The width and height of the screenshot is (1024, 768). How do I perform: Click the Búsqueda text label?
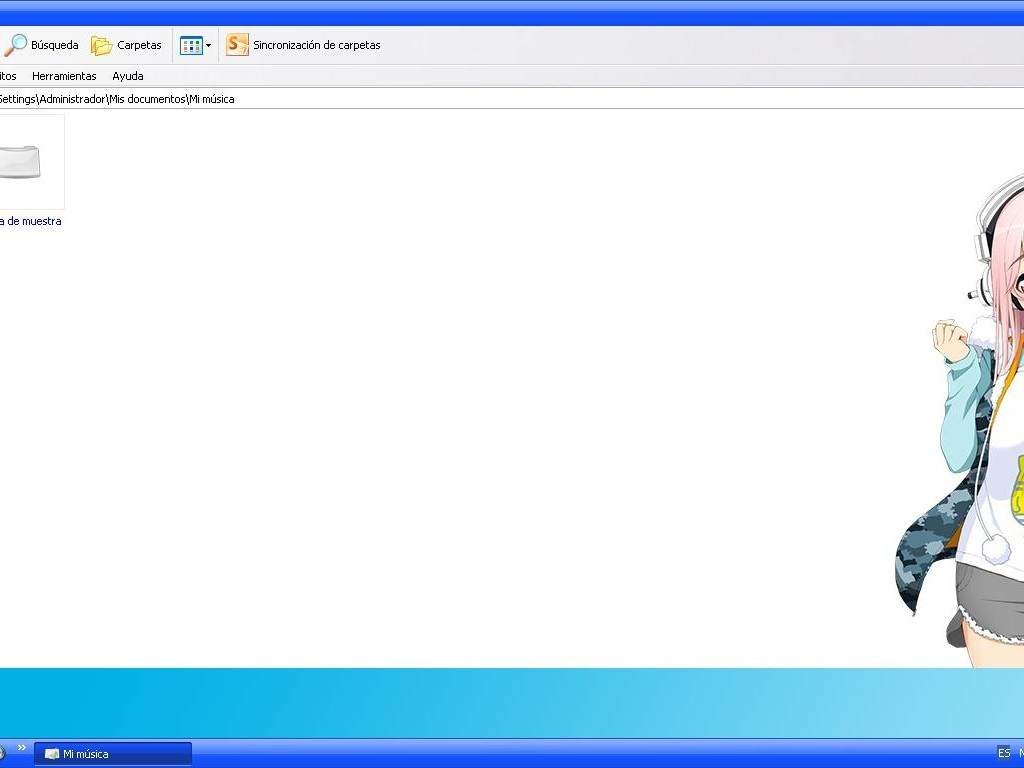54,45
